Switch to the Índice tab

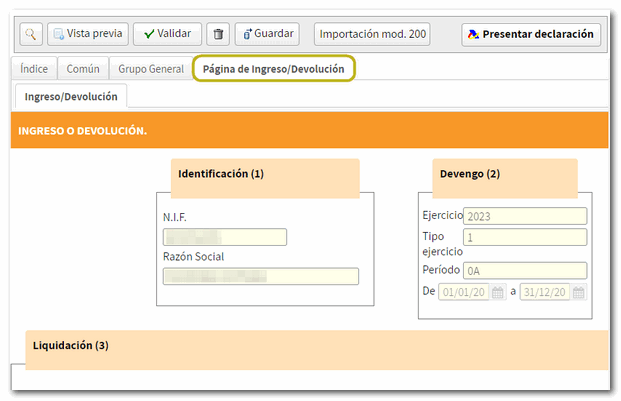click(x=34, y=69)
